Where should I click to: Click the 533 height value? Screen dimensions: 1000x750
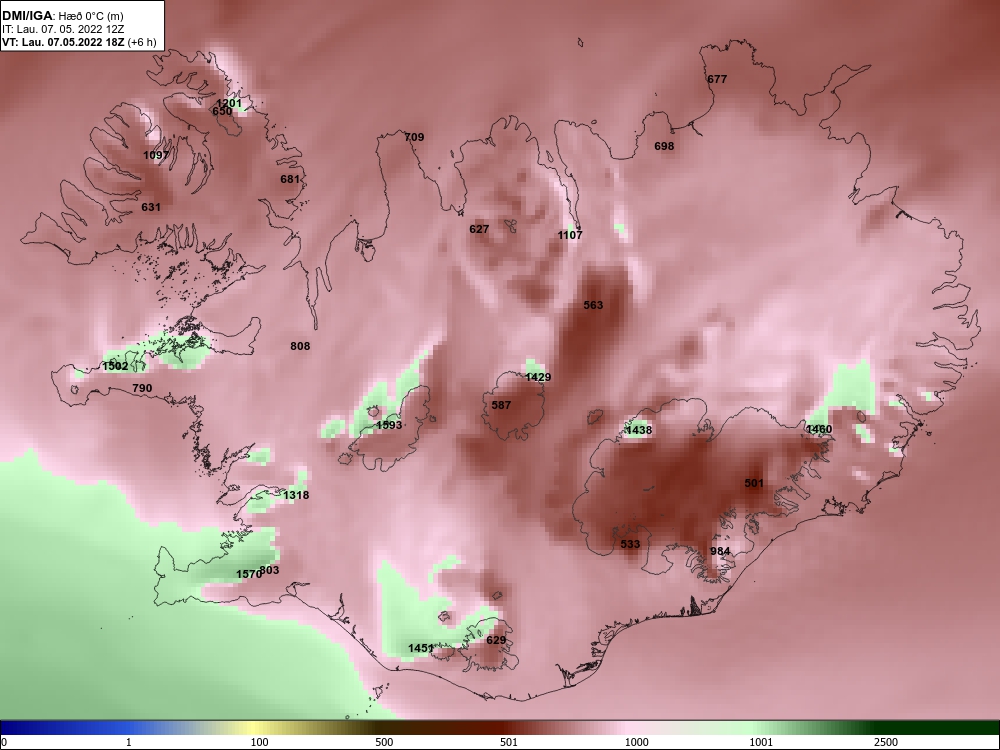pyautogui.click(x=630, y=544)
